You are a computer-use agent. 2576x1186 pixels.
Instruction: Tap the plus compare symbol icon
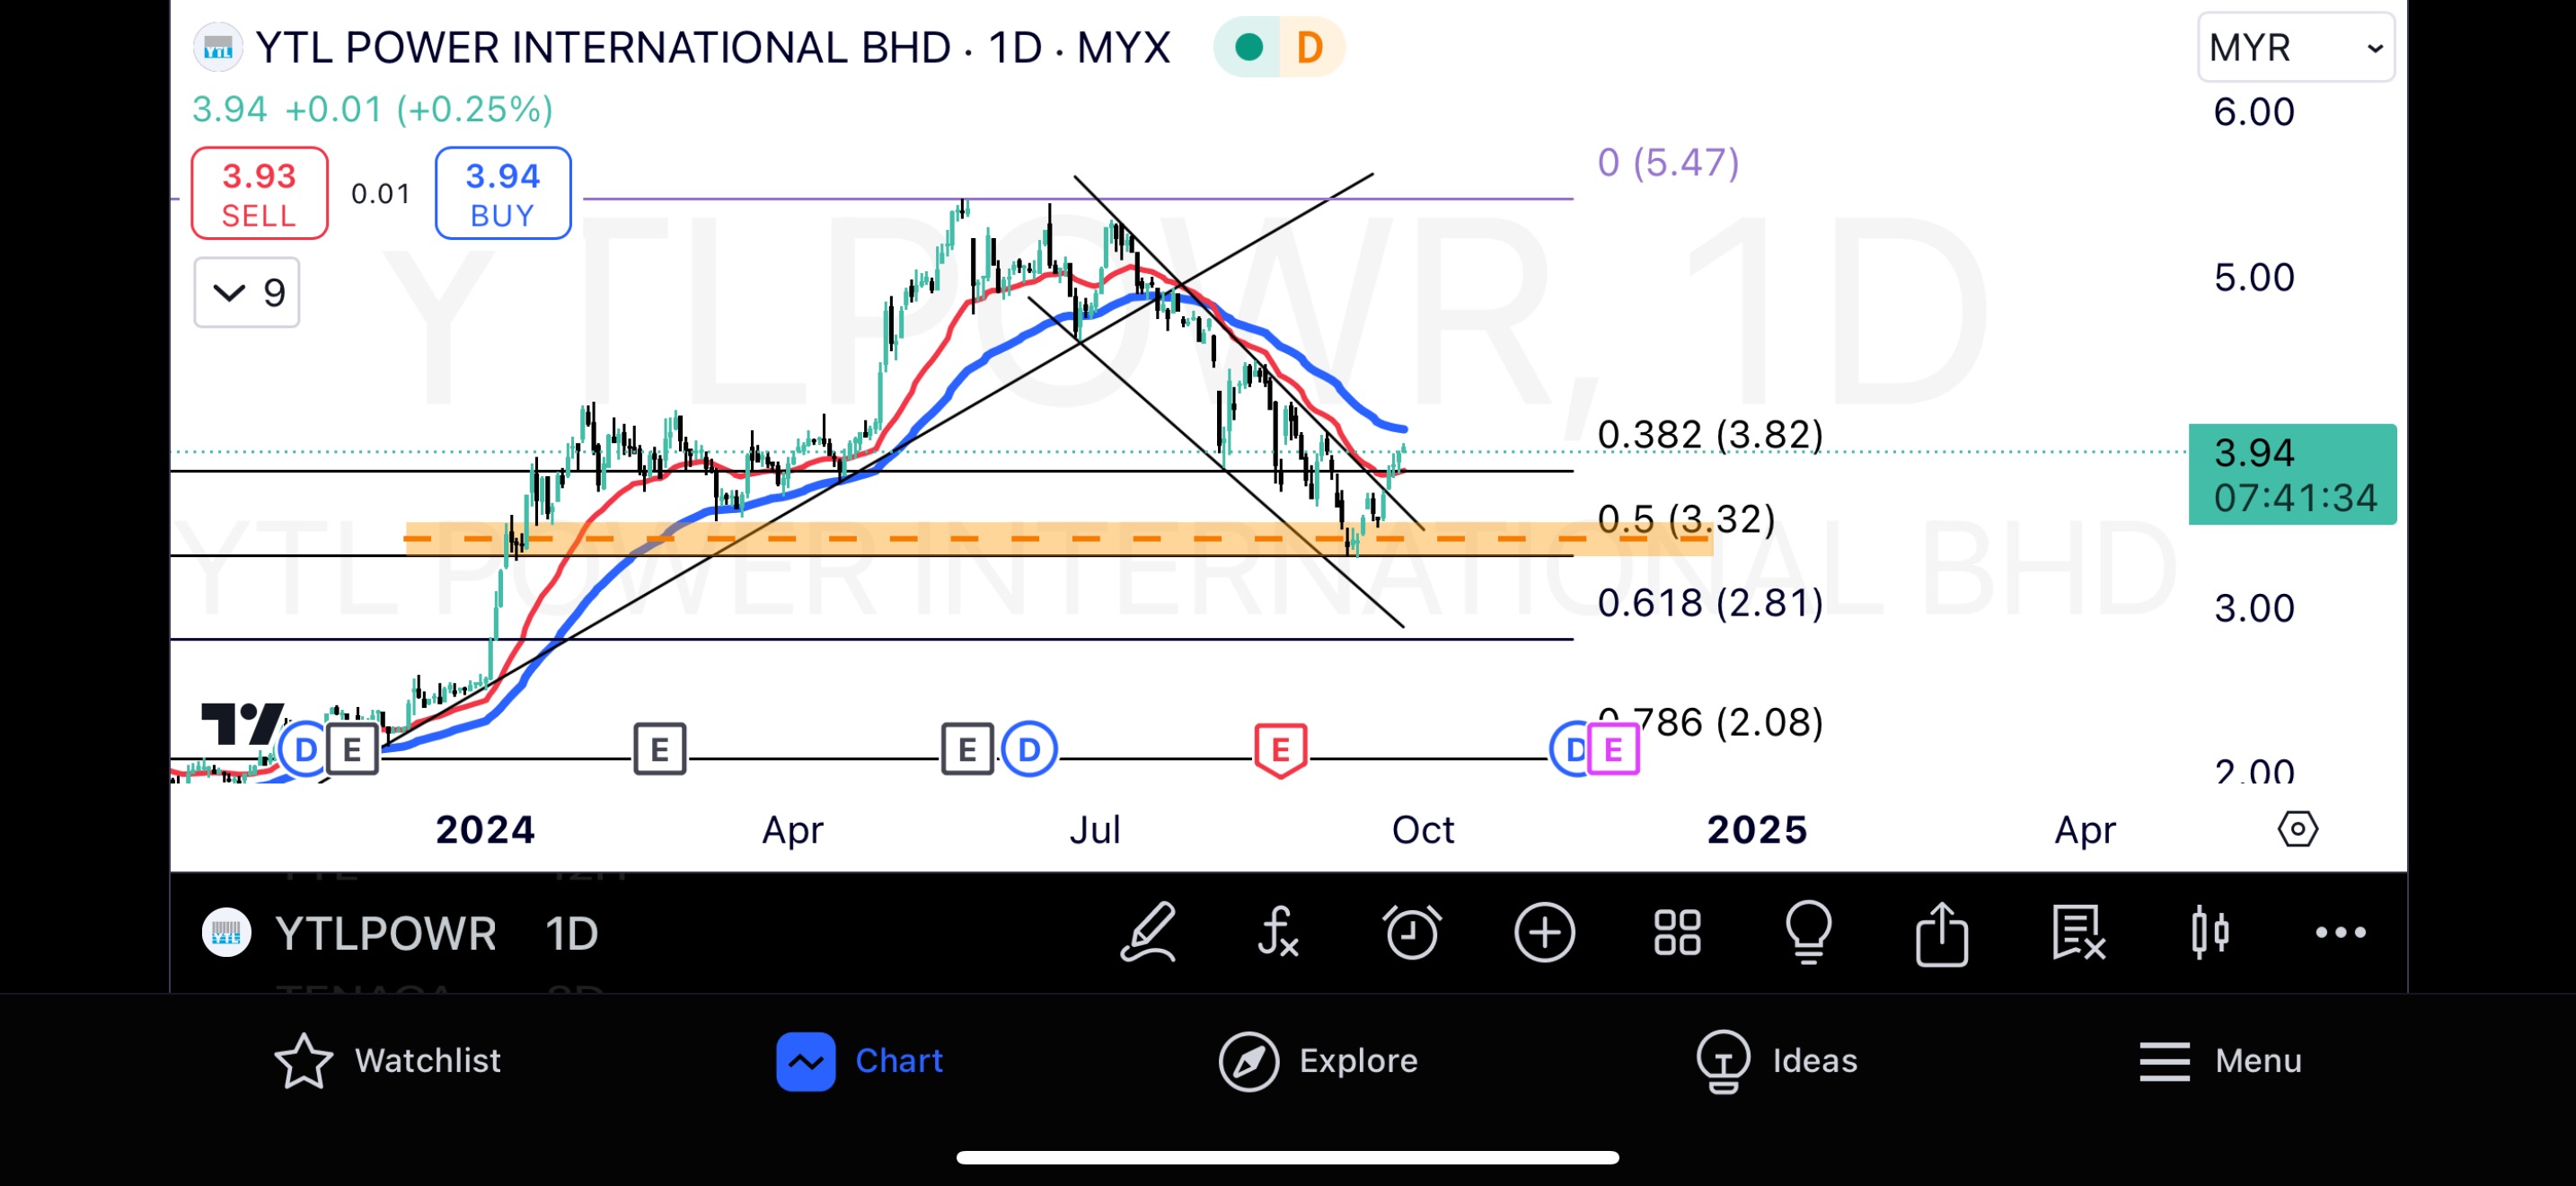[x=1544, y=932]
